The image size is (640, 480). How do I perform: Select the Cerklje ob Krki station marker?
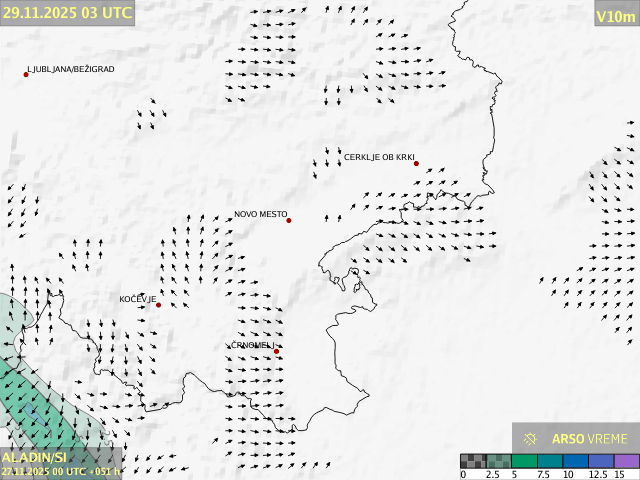(x=416, y=164)
